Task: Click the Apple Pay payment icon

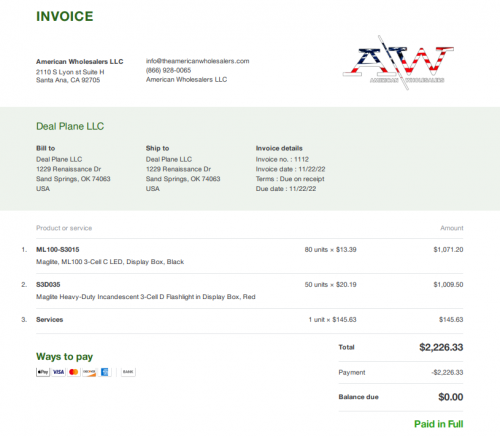Action: coord(43,372)
